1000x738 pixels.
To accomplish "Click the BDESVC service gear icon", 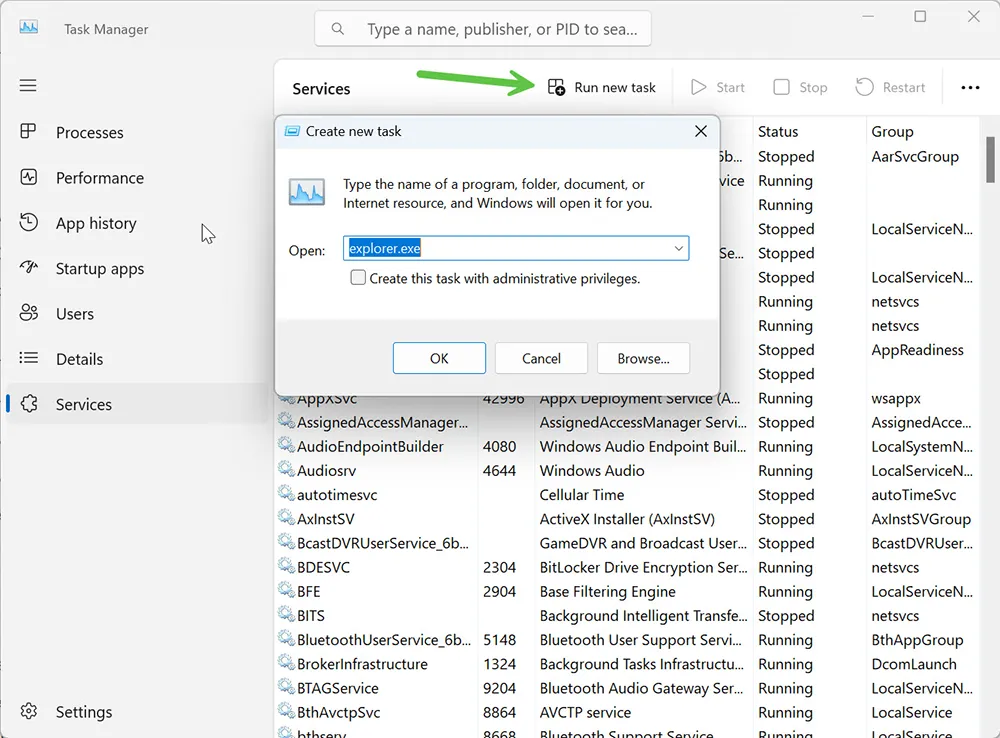I will 286,566.
